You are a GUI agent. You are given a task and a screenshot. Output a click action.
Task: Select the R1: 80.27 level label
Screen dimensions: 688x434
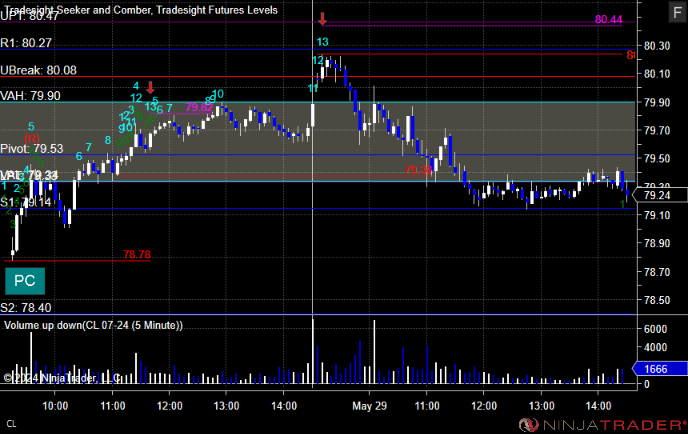pos(26,43)
